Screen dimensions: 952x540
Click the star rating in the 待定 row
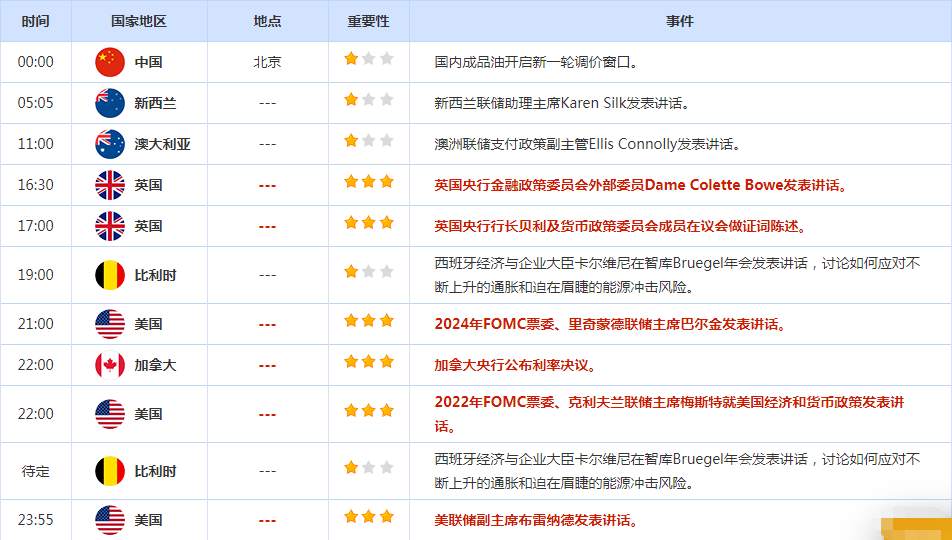tap(369, 468)
